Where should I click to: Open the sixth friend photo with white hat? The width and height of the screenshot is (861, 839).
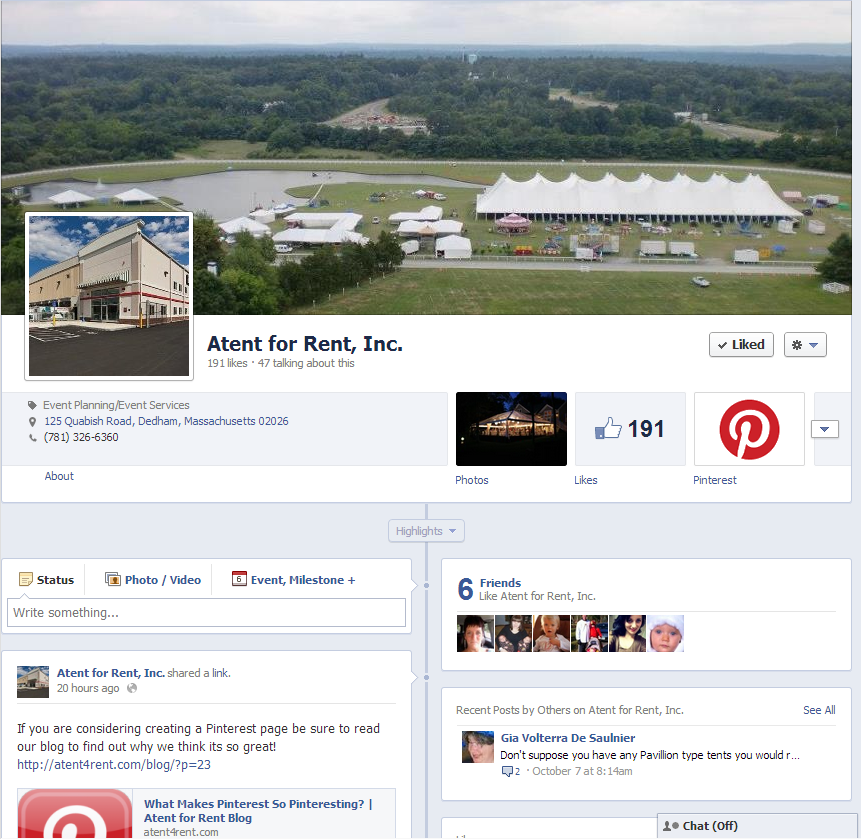pyautogui.click(x=666, y=634)
